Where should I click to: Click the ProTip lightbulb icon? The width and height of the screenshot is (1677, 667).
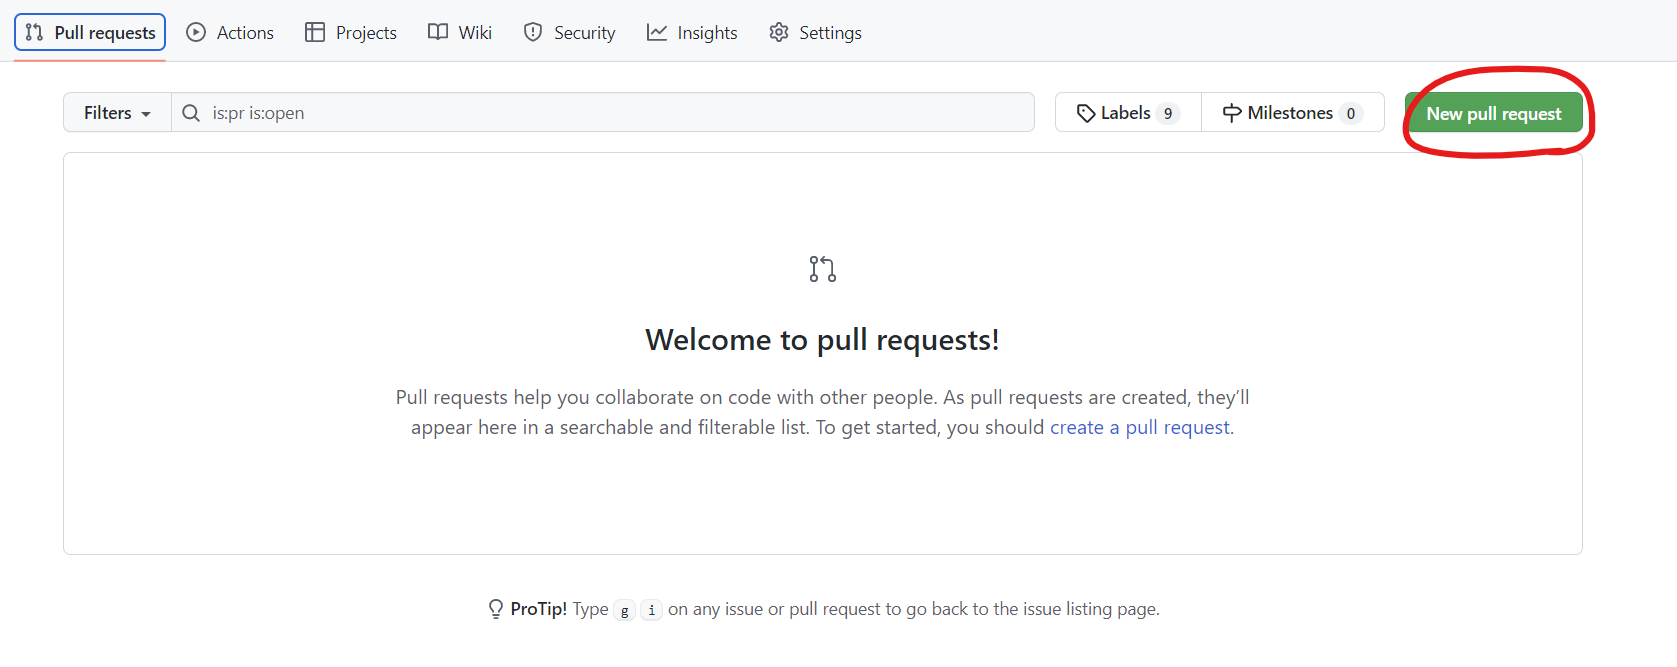pyautogui.click(x=496, y=609)
